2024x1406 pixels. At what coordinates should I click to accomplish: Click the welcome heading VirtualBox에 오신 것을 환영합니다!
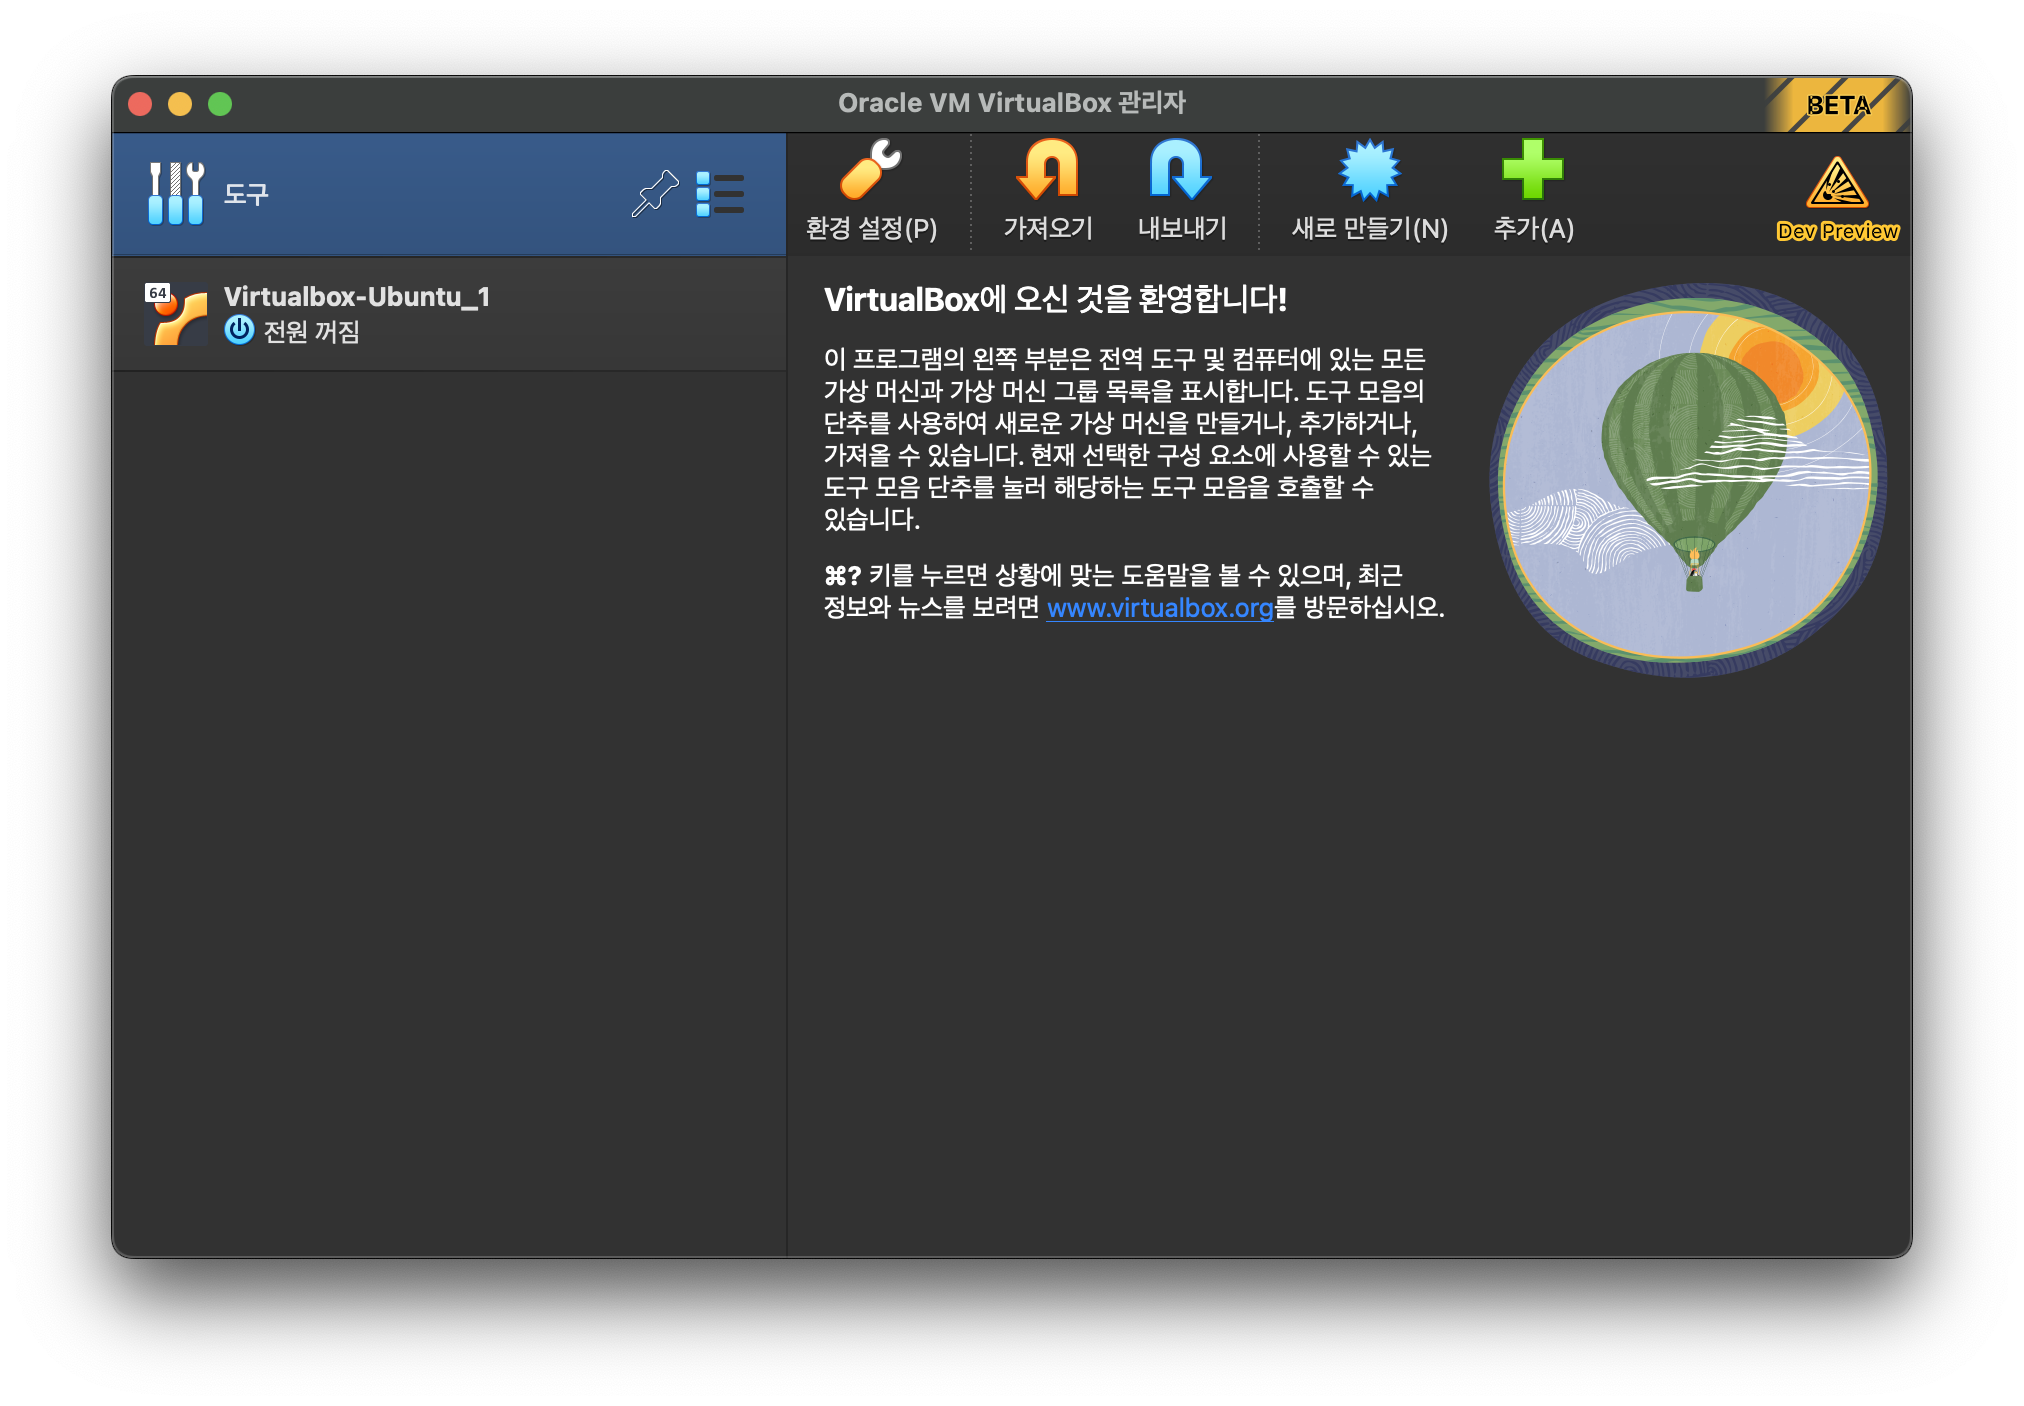[x=1055, y=299]
